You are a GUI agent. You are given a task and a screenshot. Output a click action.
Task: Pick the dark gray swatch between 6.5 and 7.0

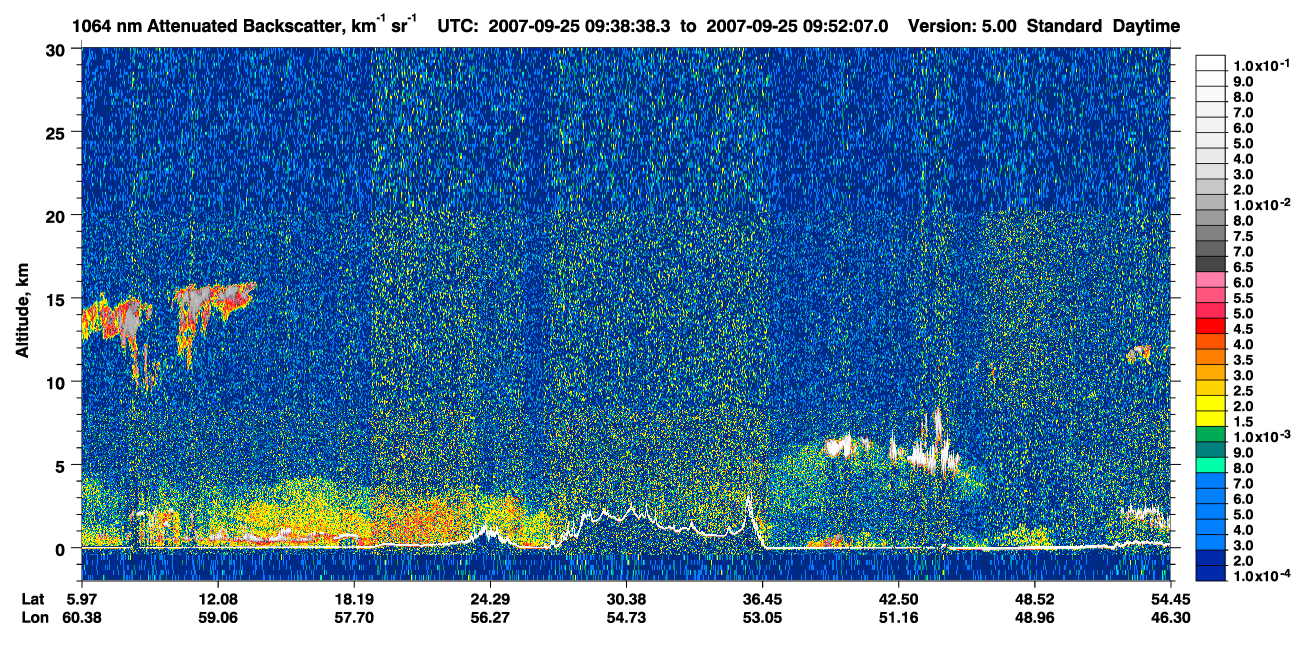[1211, 263]
